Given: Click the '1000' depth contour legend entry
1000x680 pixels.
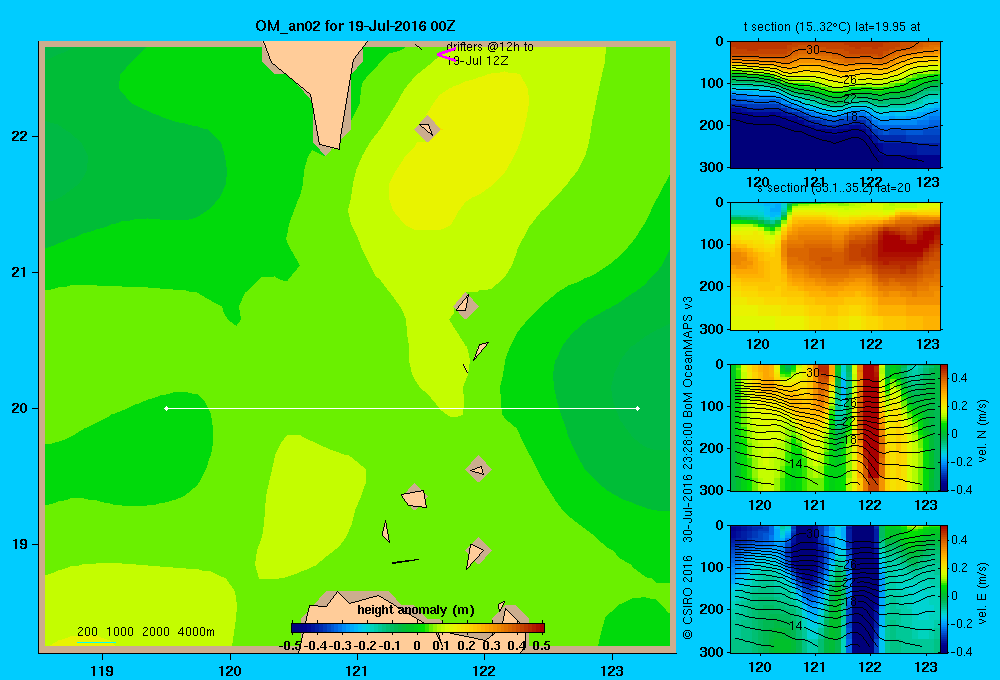Looking at the screenshot, I should (120, 632).
